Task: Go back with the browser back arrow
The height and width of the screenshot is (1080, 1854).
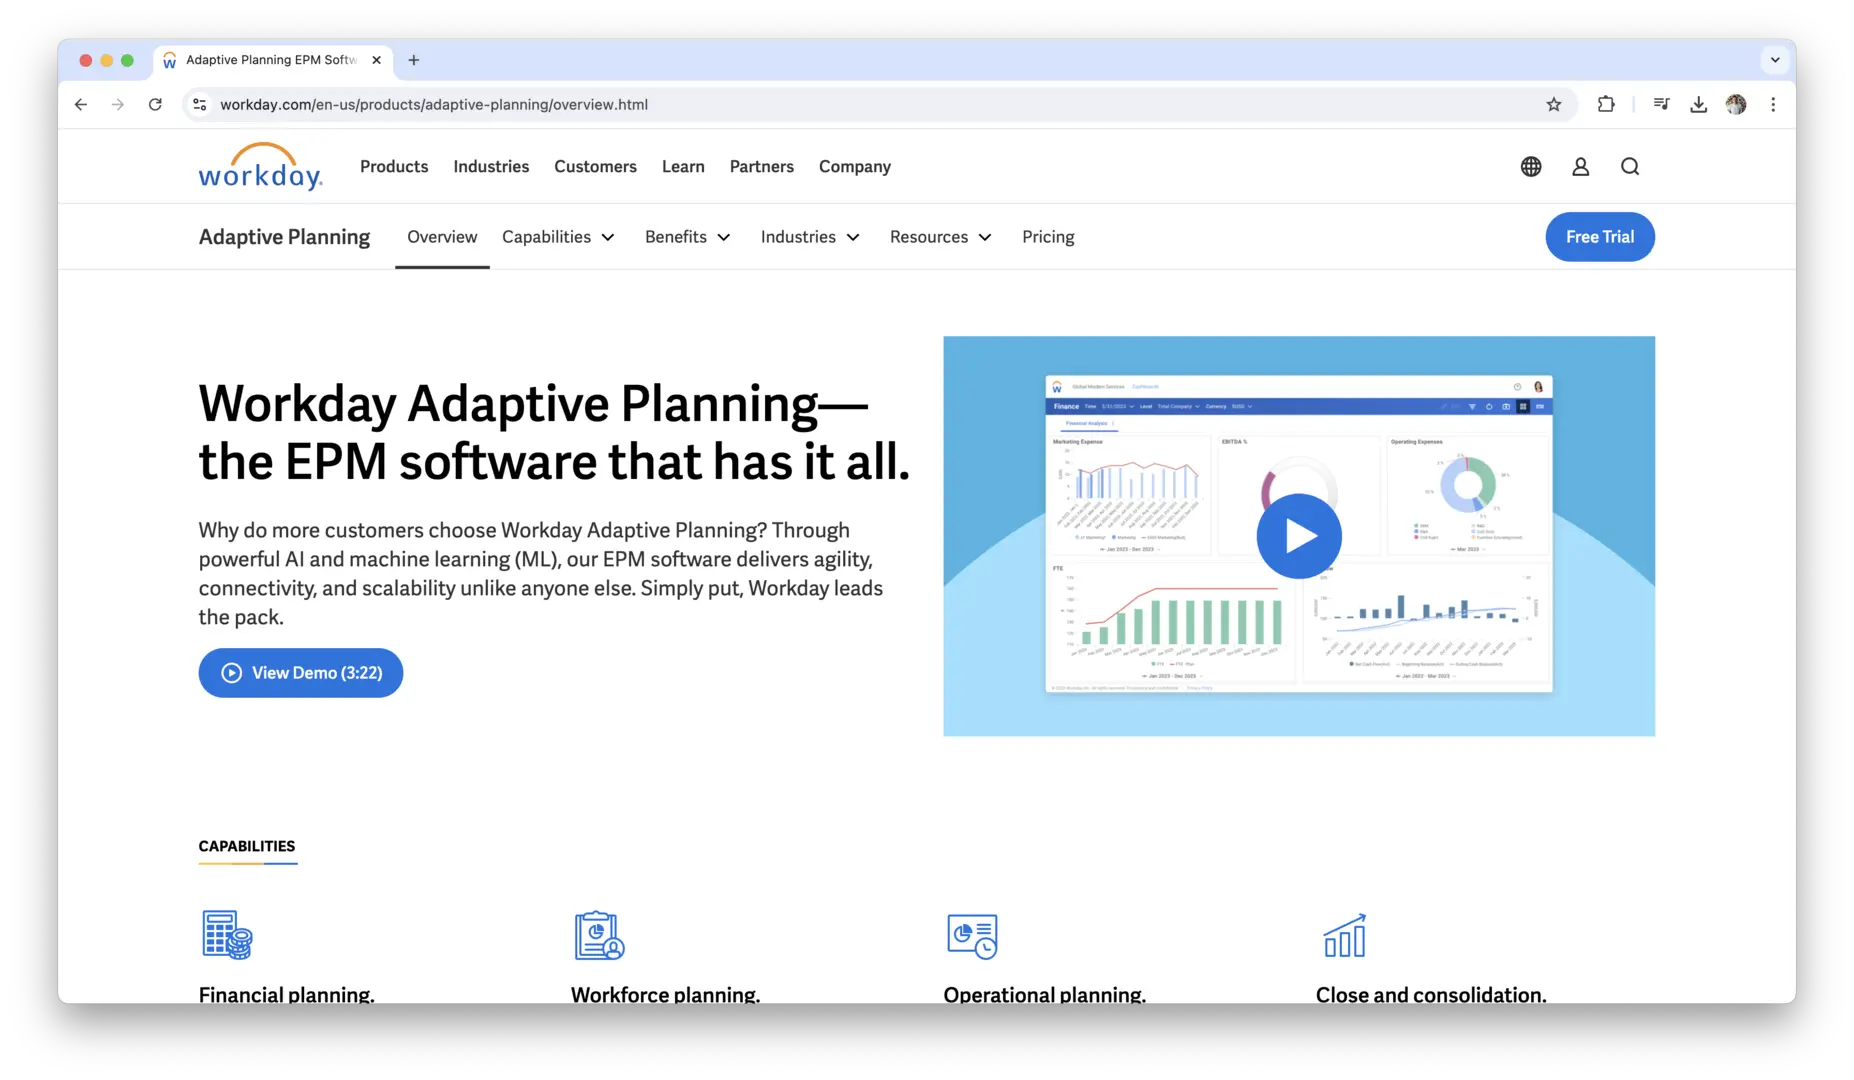Action: 81,104
